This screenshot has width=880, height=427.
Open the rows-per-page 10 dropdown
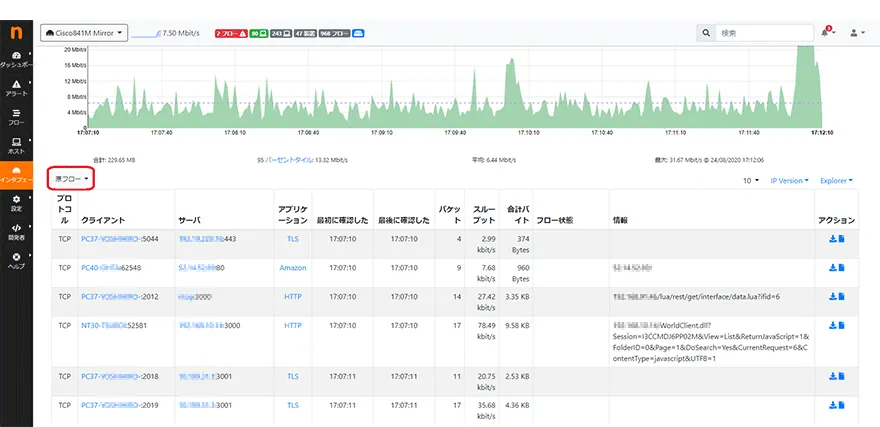click(750, 181)
